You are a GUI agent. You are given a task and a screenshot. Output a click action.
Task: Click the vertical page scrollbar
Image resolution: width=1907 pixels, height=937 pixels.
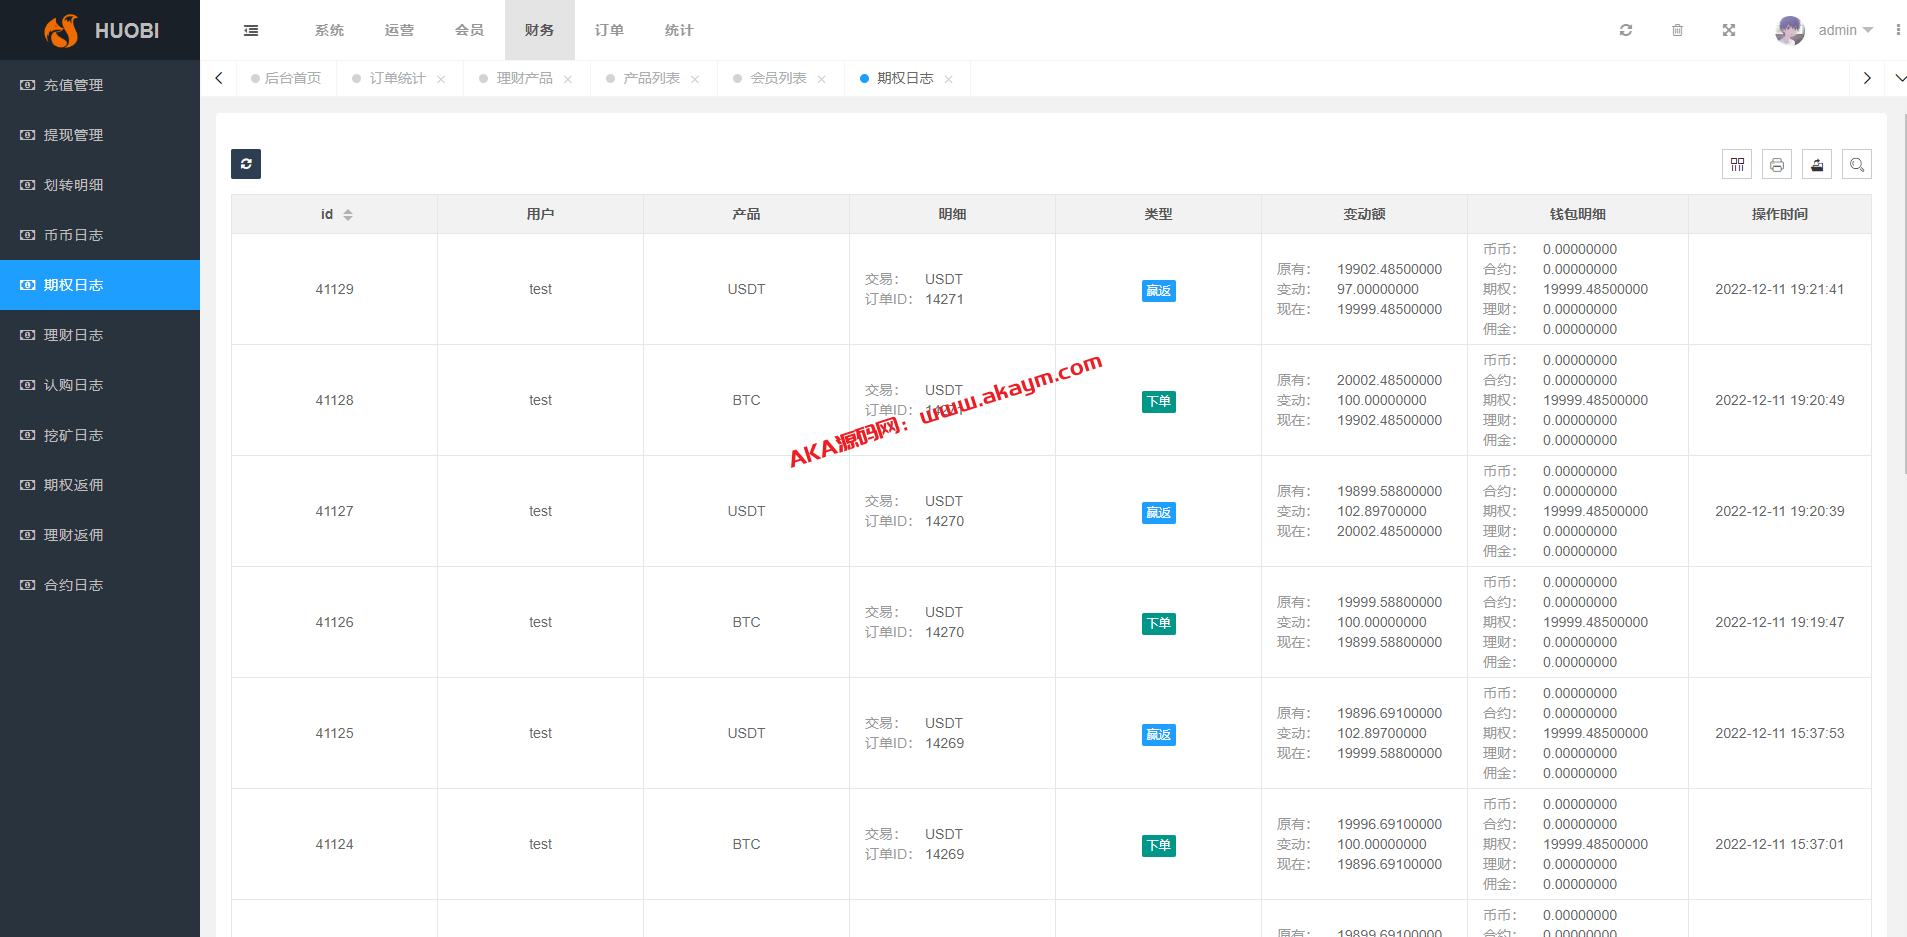click(x=1902, y=300)
